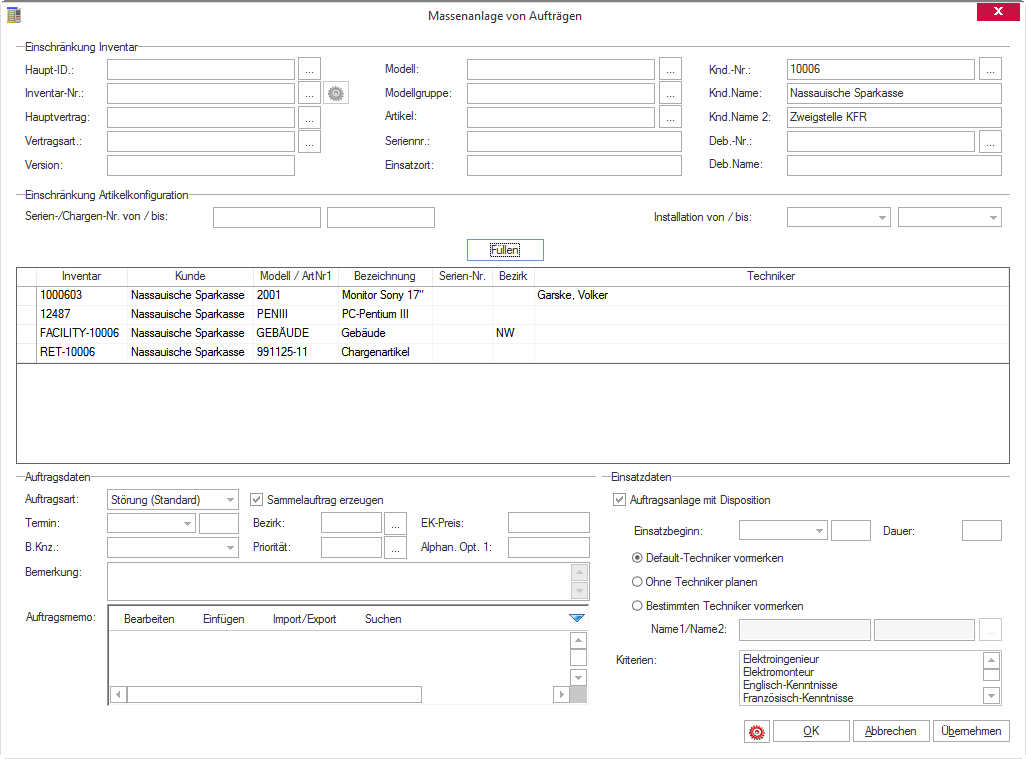Click the Übernehmen button
Screen dimensions: 1026x759
coord(971,732)
